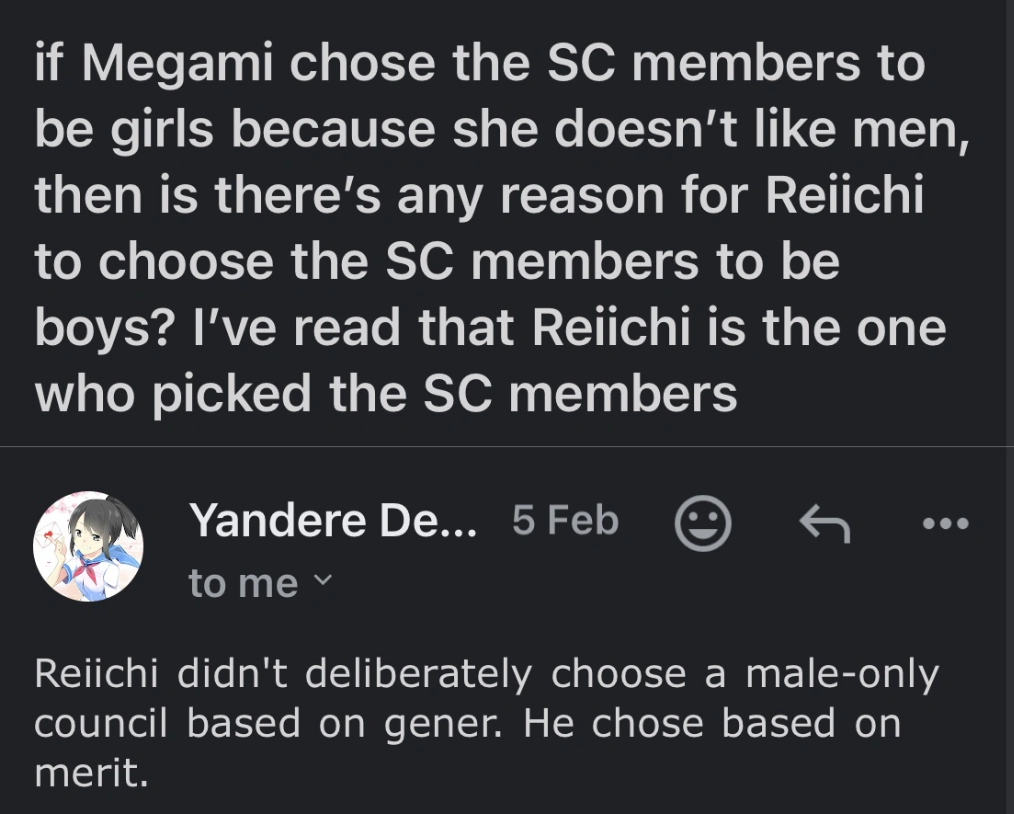1014x814 pixels.
Task: Click the word "merit." ending the reply
Action: (91, 773)
